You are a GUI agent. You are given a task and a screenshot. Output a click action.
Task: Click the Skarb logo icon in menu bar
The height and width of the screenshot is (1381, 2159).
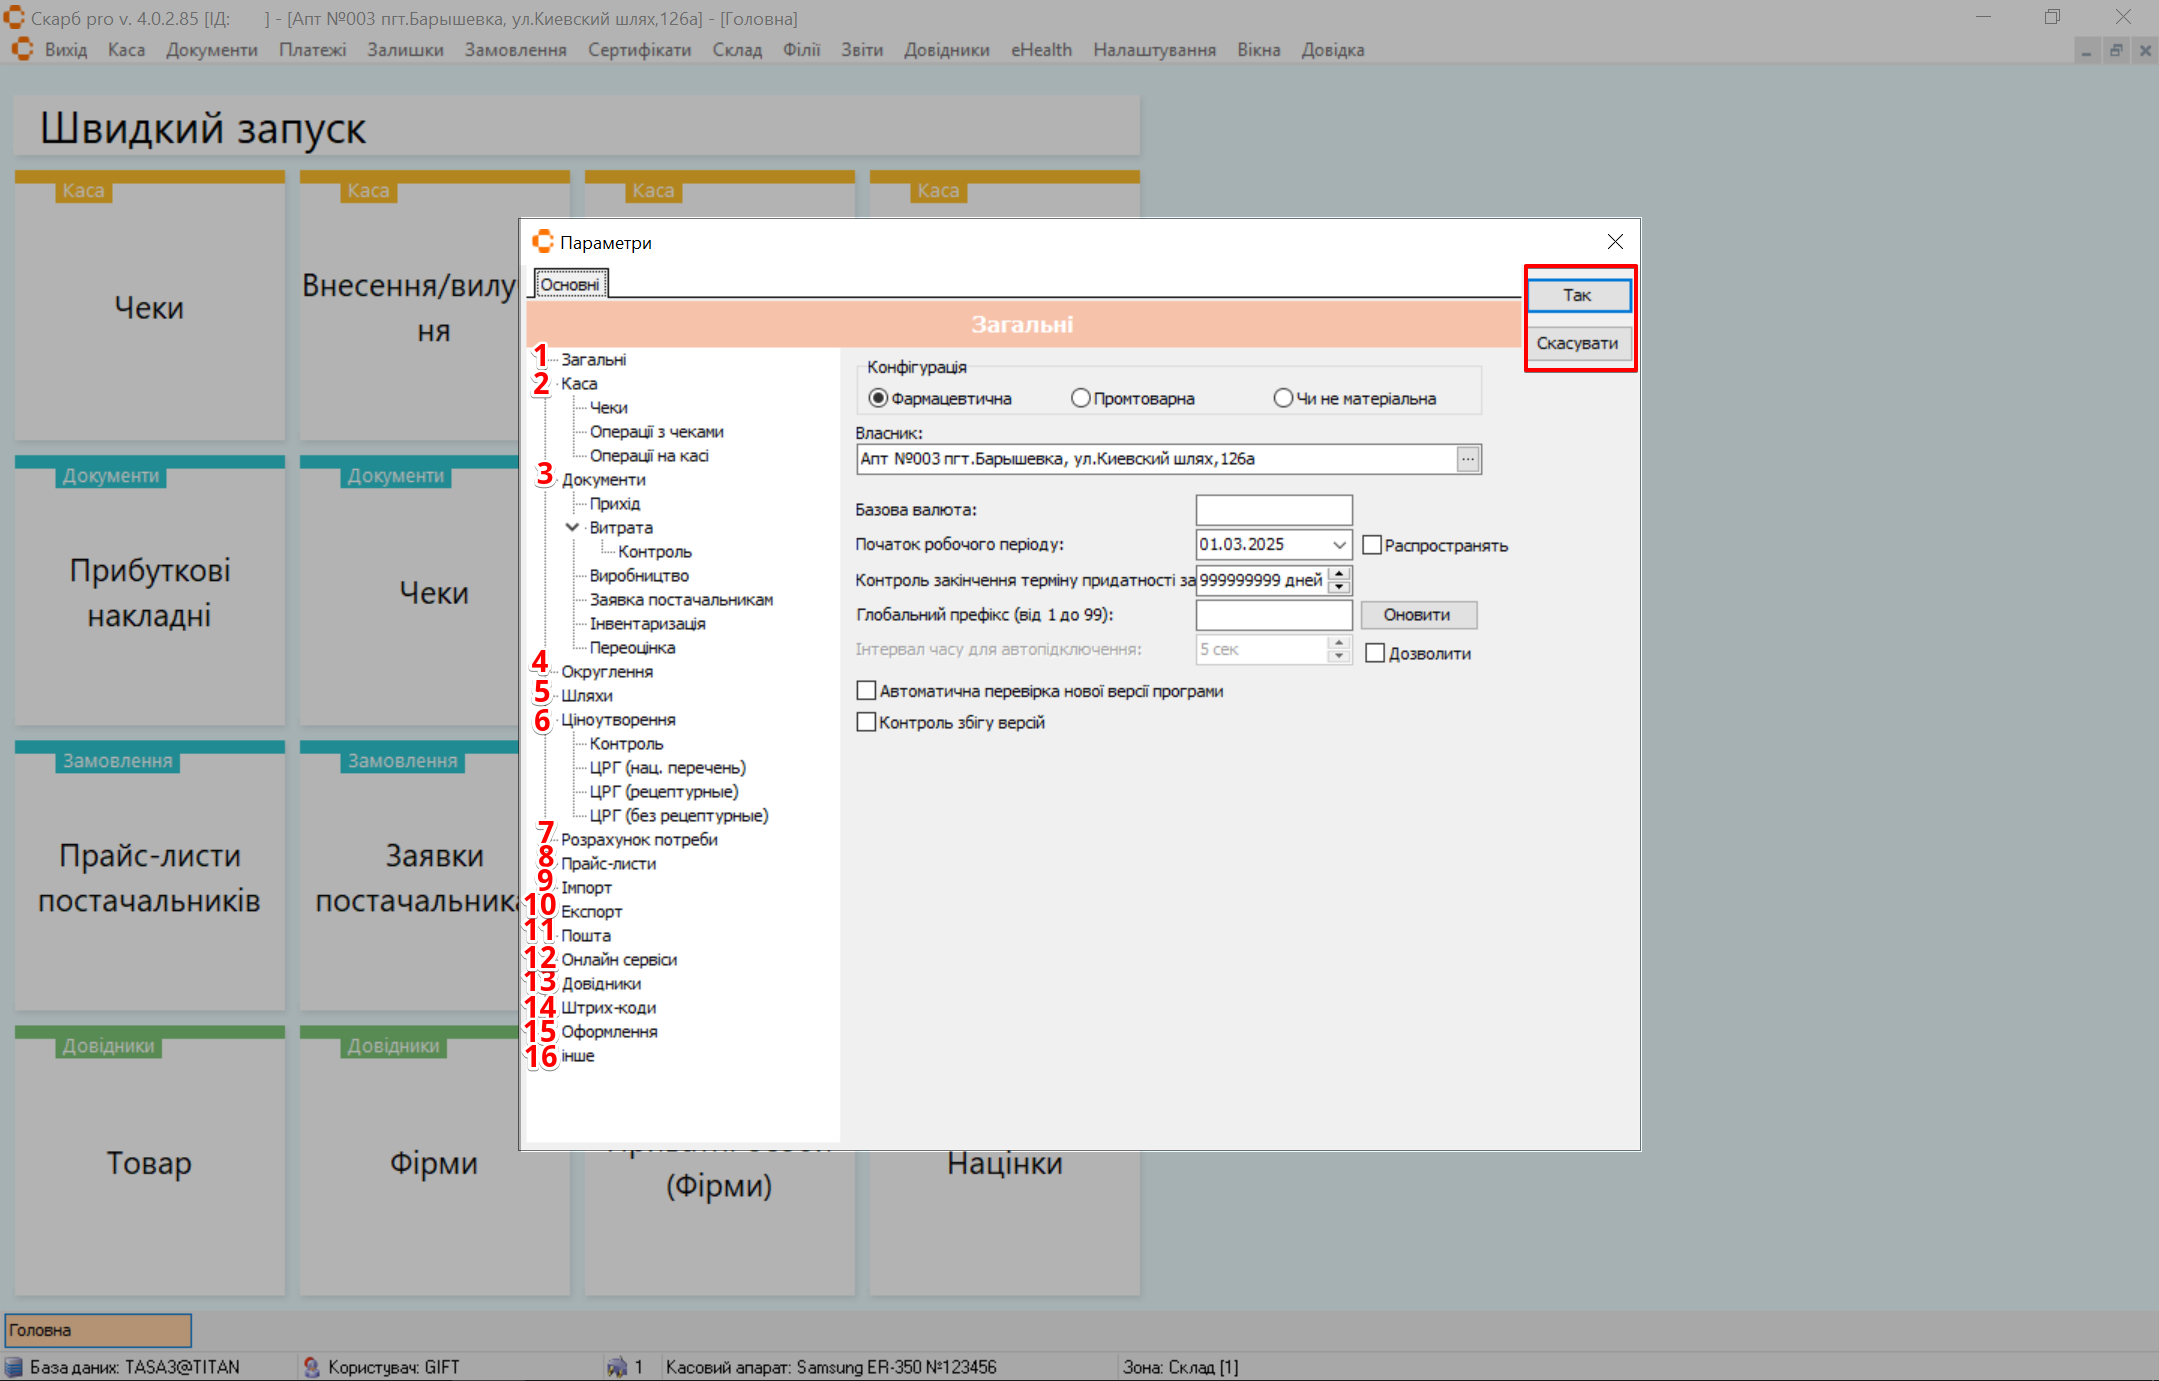[x=22, y=49]
